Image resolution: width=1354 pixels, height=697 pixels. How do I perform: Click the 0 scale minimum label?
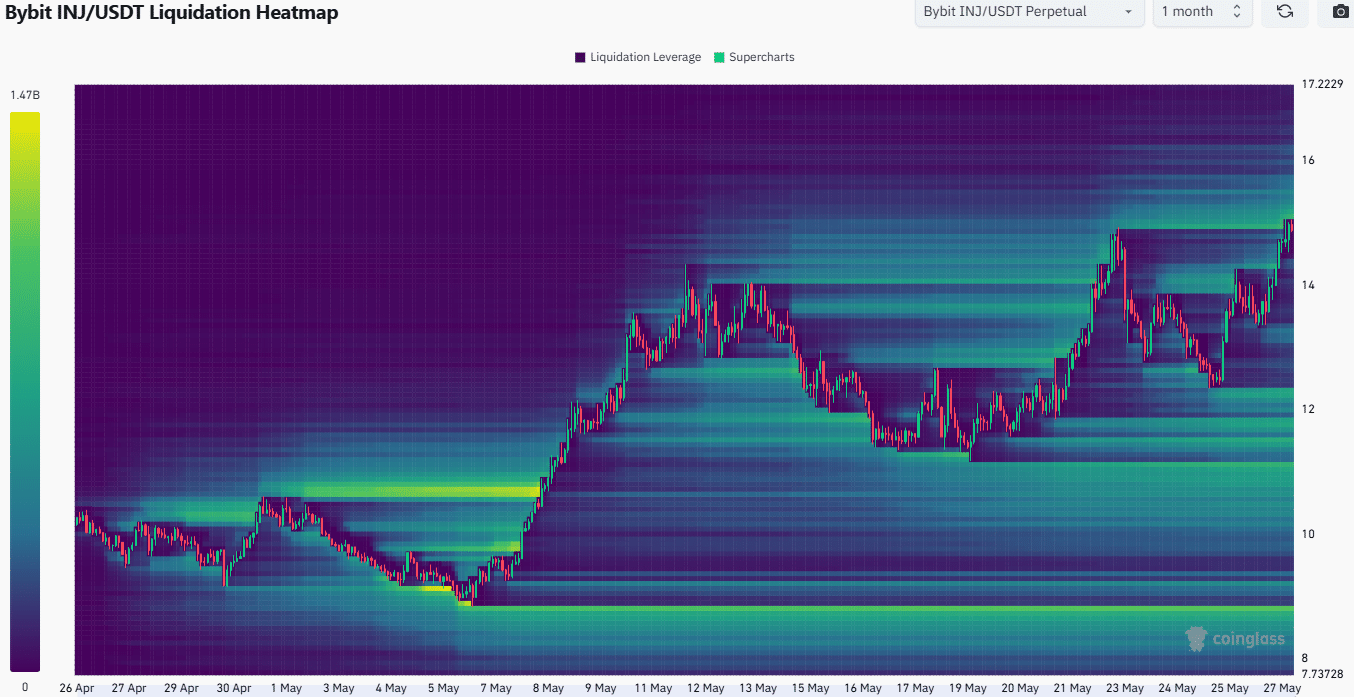(25, 688)
